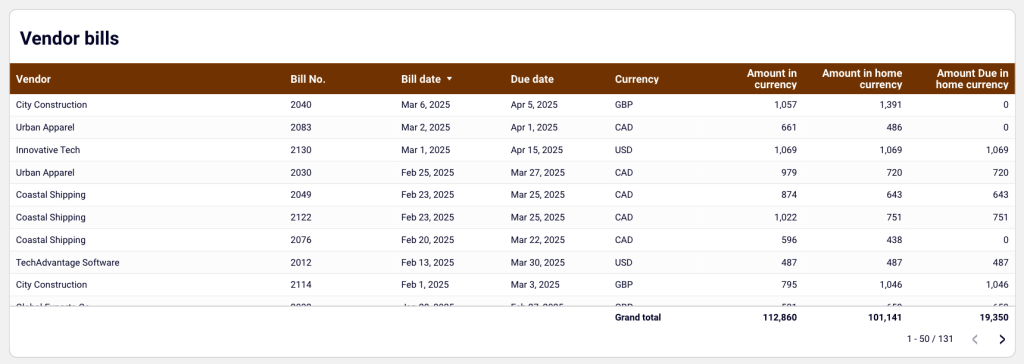Sort by Amount in currency header

coord(772,79)
